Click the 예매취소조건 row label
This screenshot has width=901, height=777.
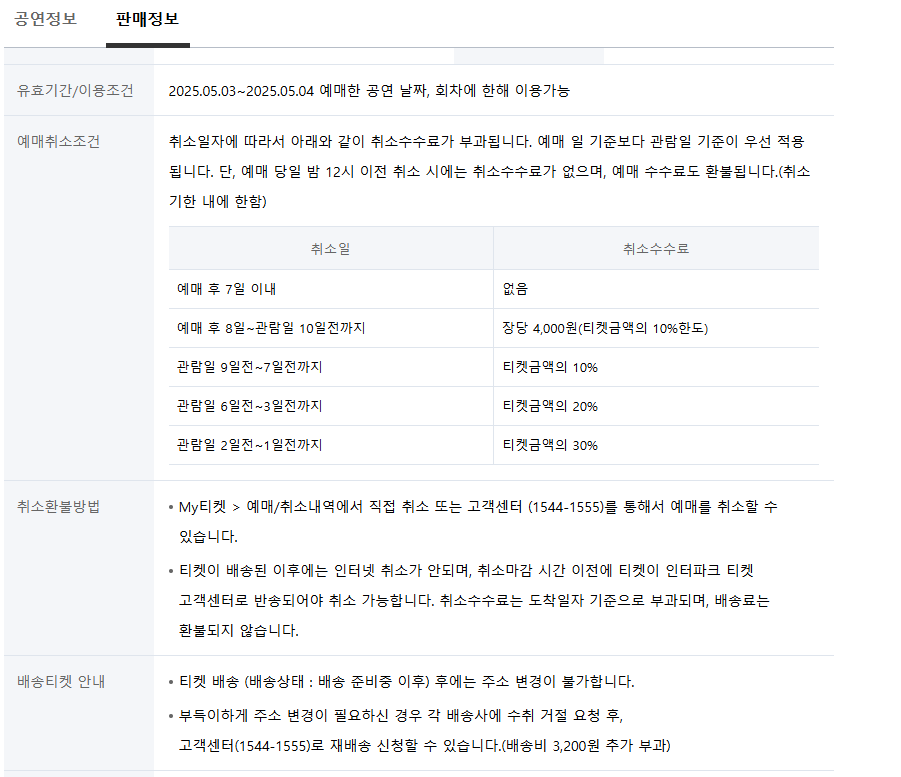click(59, 141)
